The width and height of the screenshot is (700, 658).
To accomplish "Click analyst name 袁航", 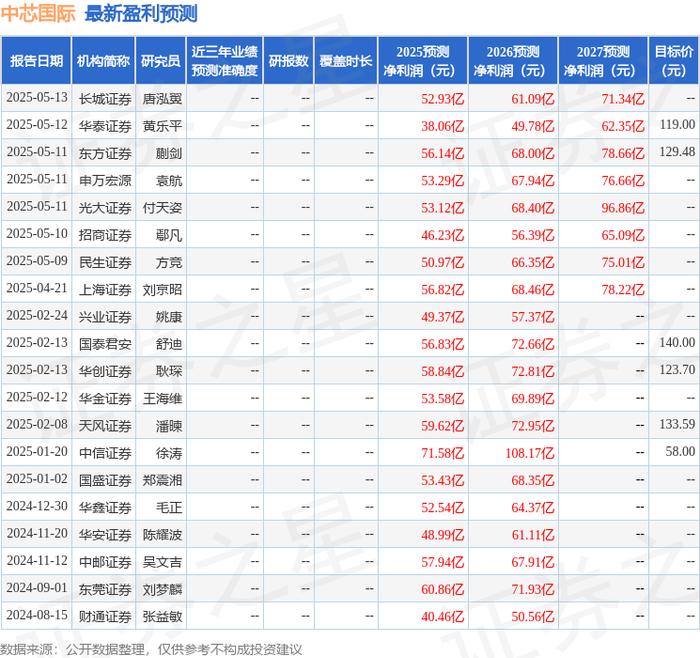I will tap(169, 180).
